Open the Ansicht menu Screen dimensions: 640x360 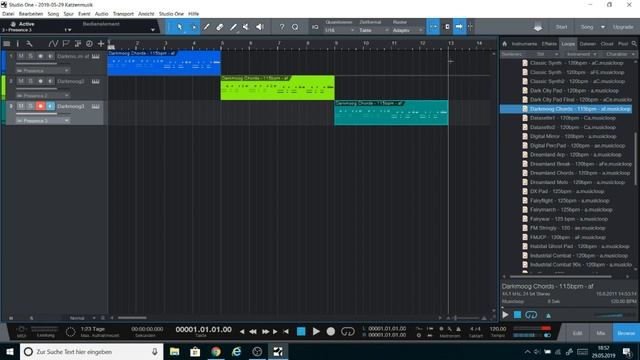tap(146, 14)
